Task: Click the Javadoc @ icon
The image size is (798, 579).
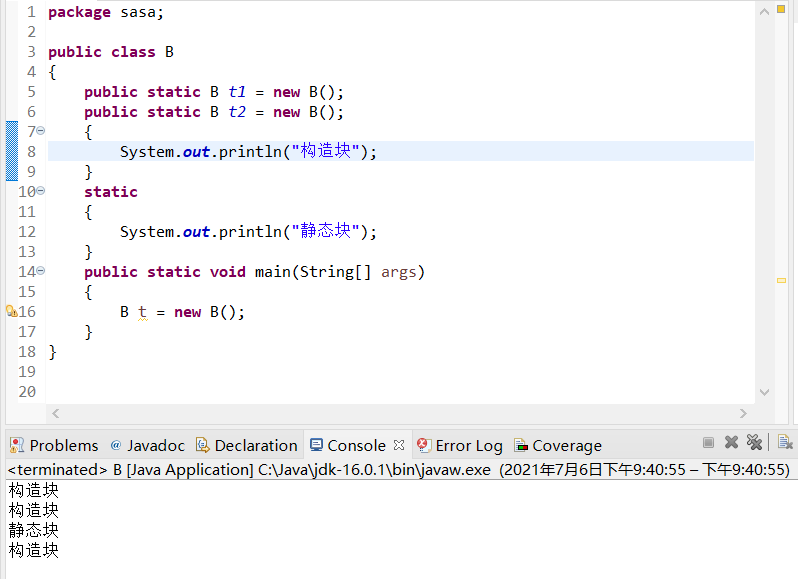Action: click(116, 445)
